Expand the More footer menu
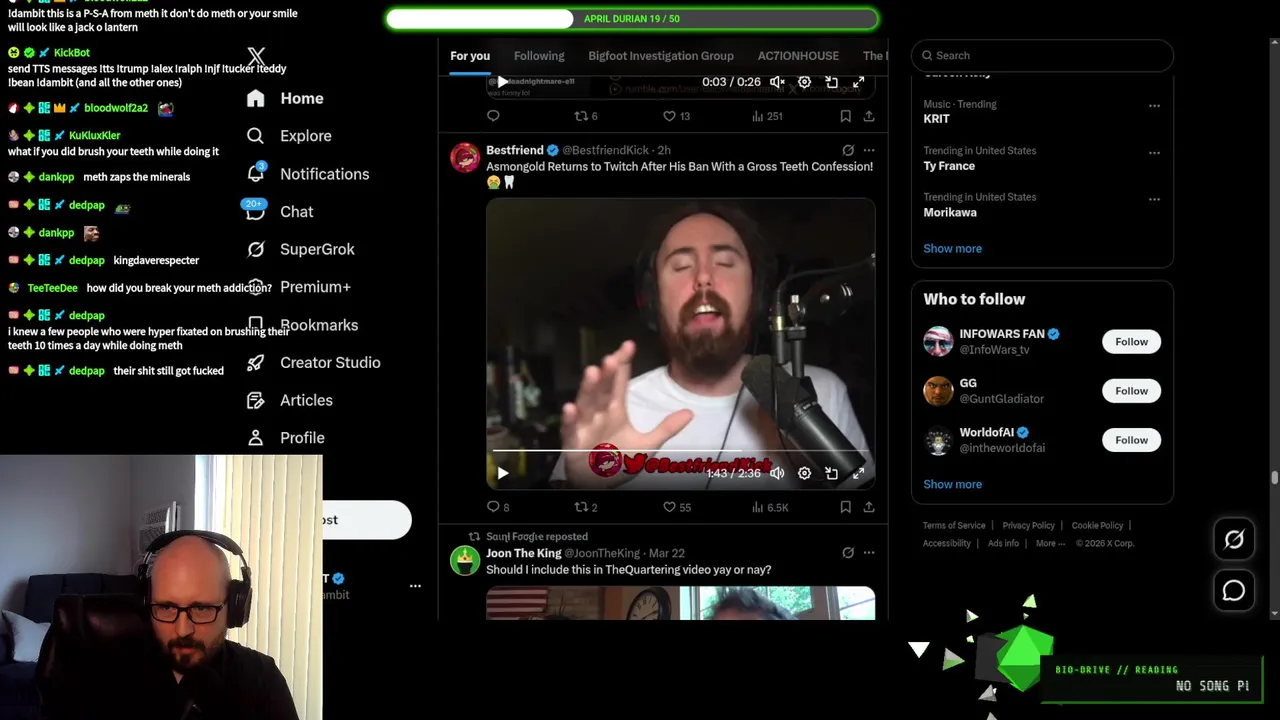 pos(1050,544)
